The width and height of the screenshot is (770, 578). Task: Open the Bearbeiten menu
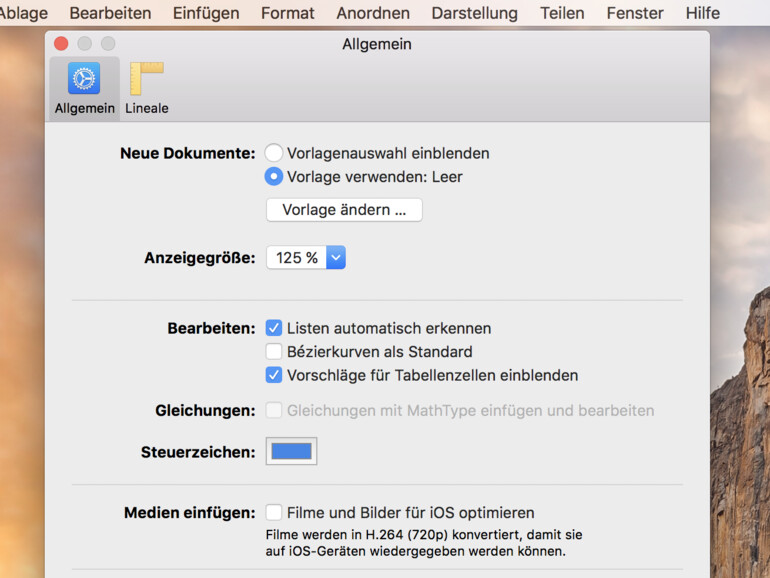[110, 13]
